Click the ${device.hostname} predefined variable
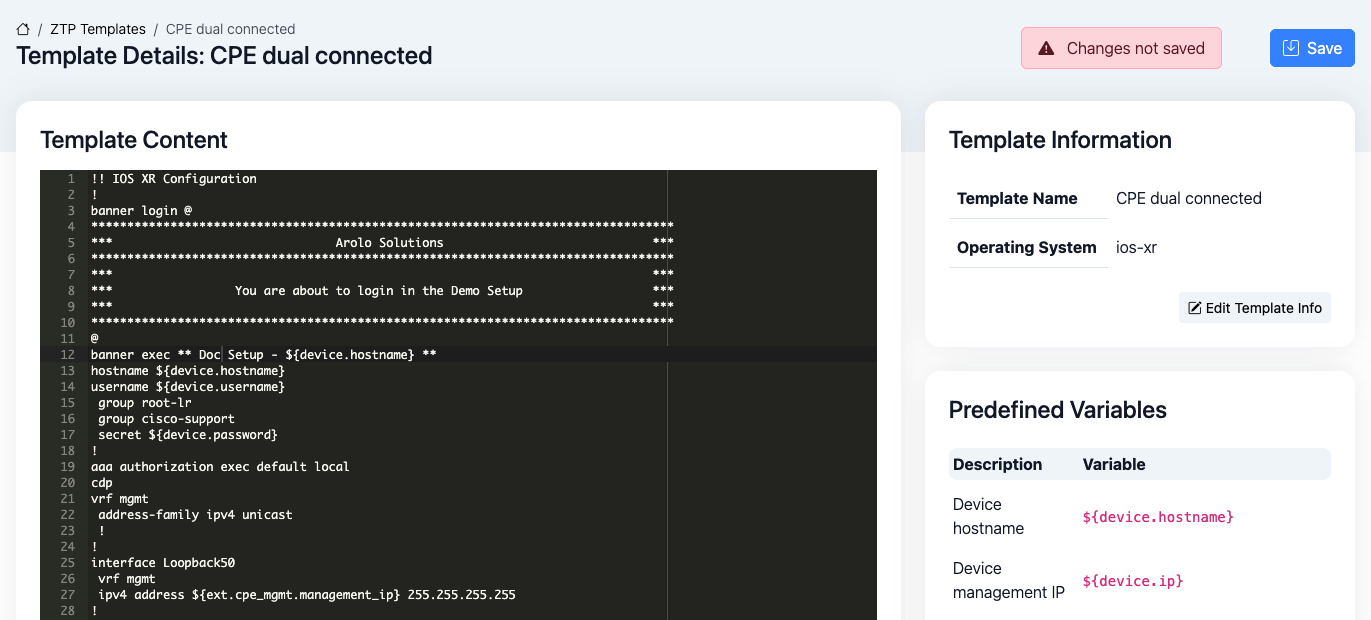1371x620 pixels. pos(1158,517)
